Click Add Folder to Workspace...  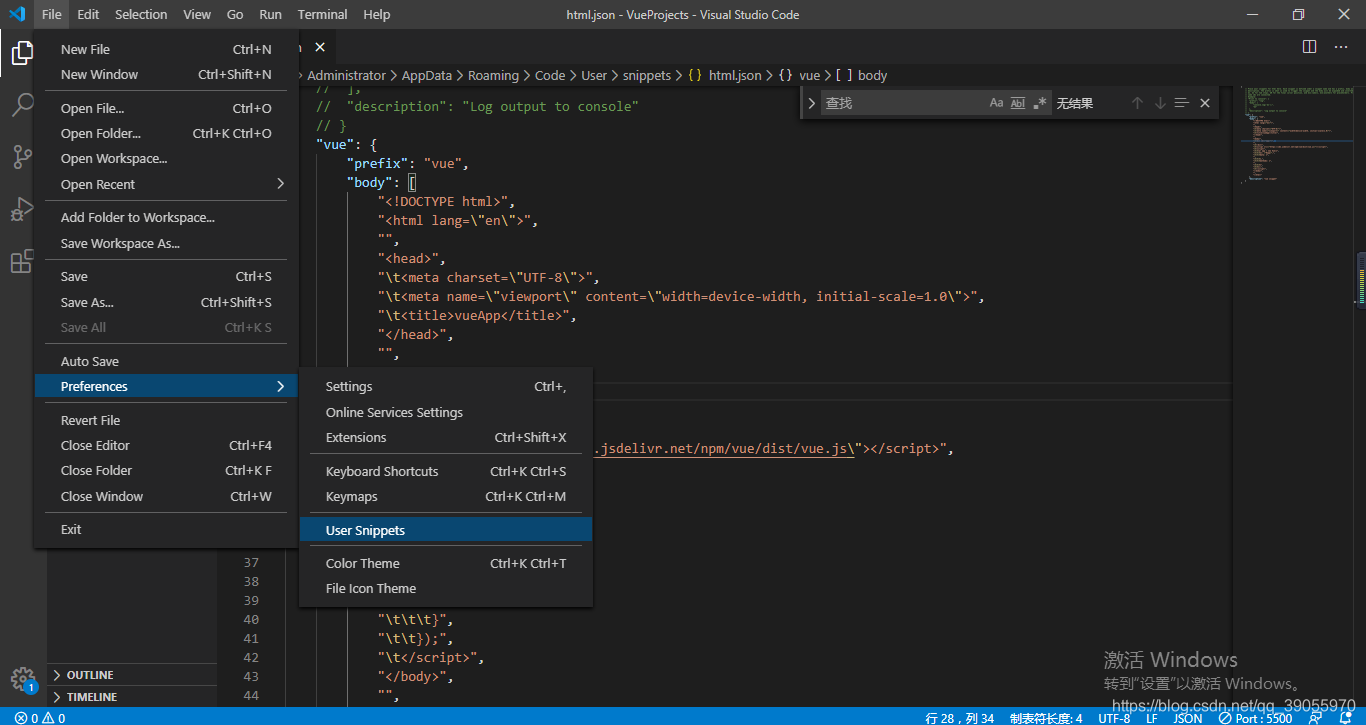(x=166, y=217)
